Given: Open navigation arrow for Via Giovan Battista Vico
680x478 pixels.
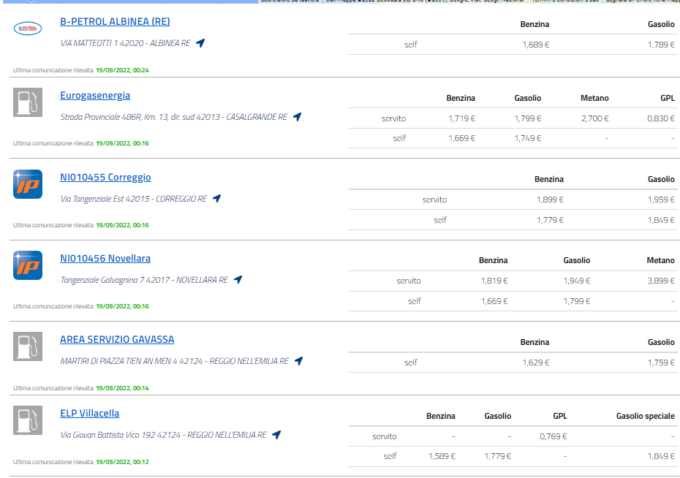Looking at the screenshot, I should pos(276,434).
